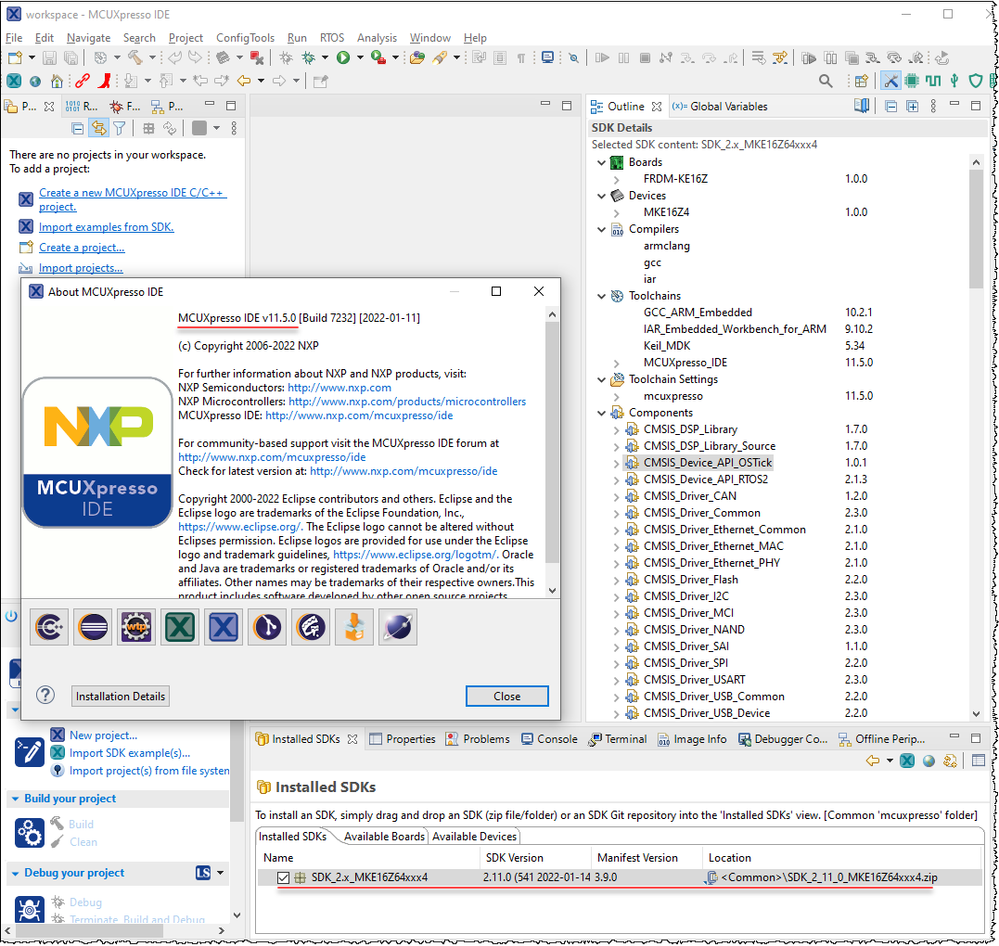Click the Save icon in the toolbar
The height and width of the screenshot is (946, 999).
pyautogui.click(x=48, y=57)
